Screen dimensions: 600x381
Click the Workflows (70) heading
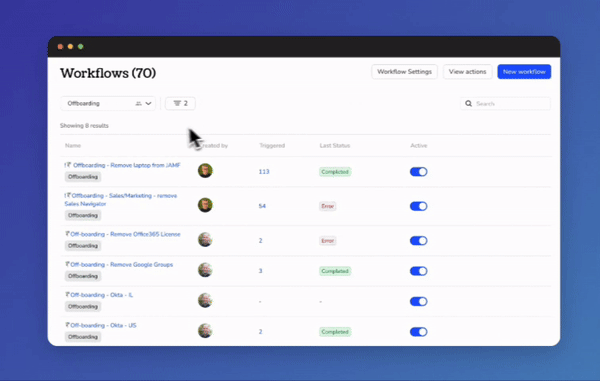tap(108, 73)
